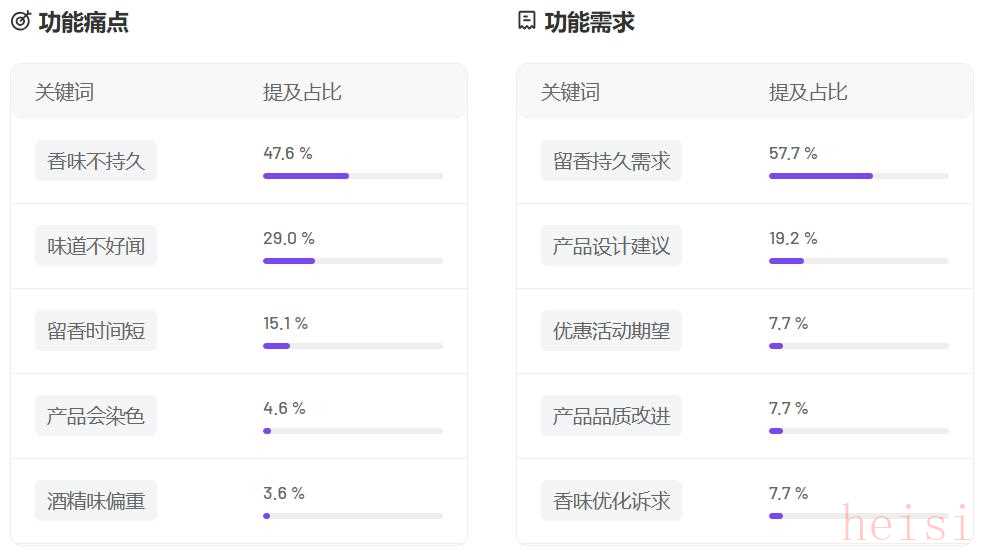987x553 pixels.
Task: Choose the 产品会染色 keyword tag
Action: 96,416
